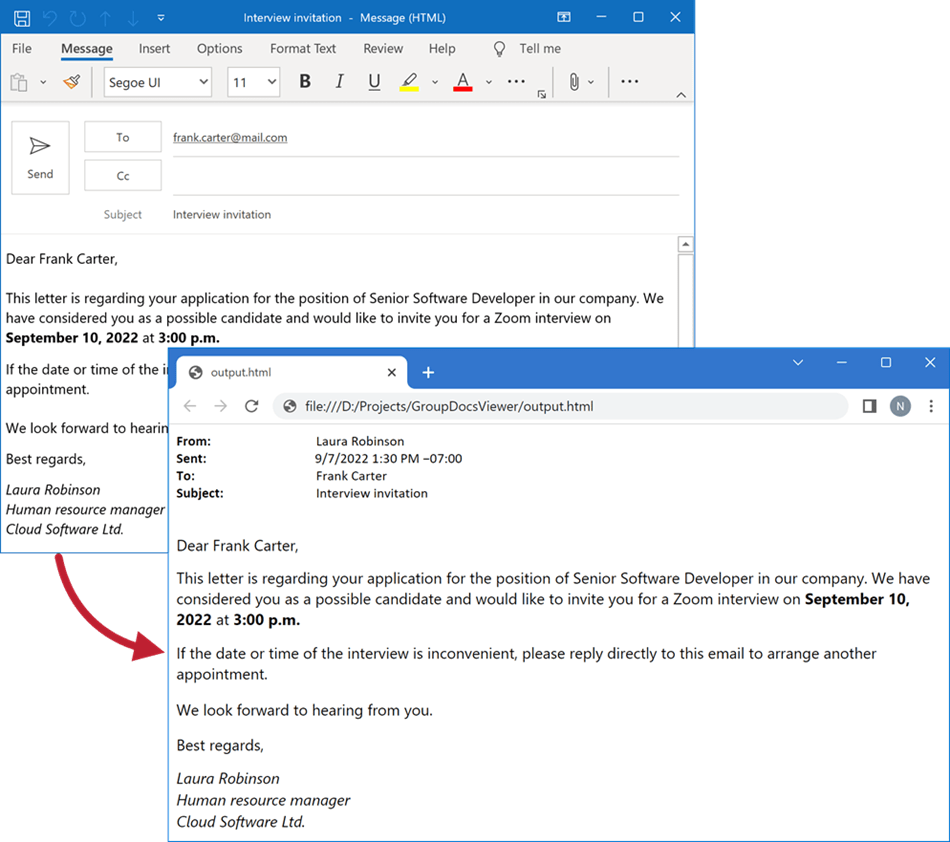This screenshot has width=950, height=842.
Task: Click the Send button
Action: click(x=40, y=157)
